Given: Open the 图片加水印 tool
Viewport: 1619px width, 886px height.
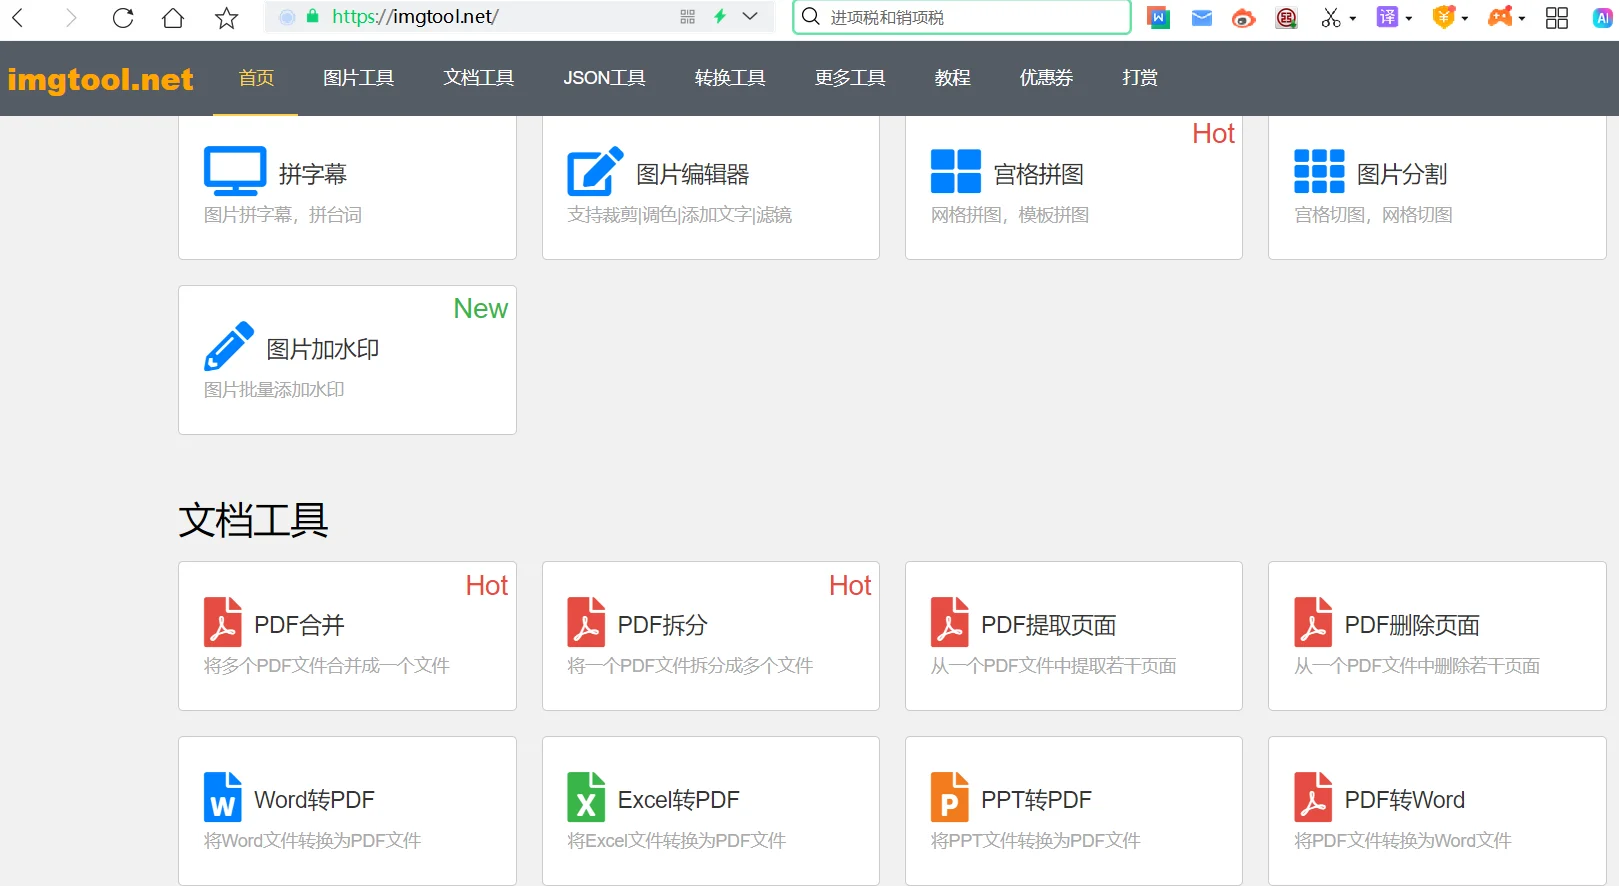Looking at the screenshot, I should [323, 349].
